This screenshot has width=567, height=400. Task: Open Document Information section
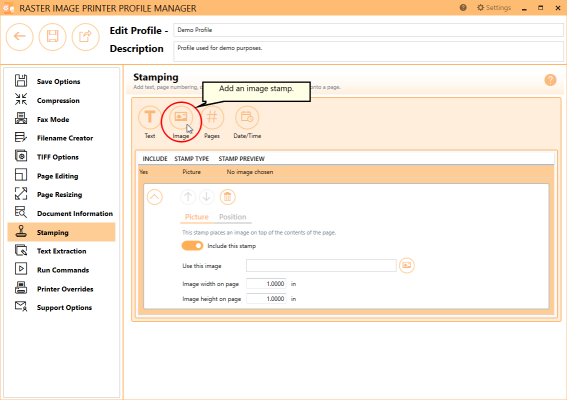tap(61, 213)
